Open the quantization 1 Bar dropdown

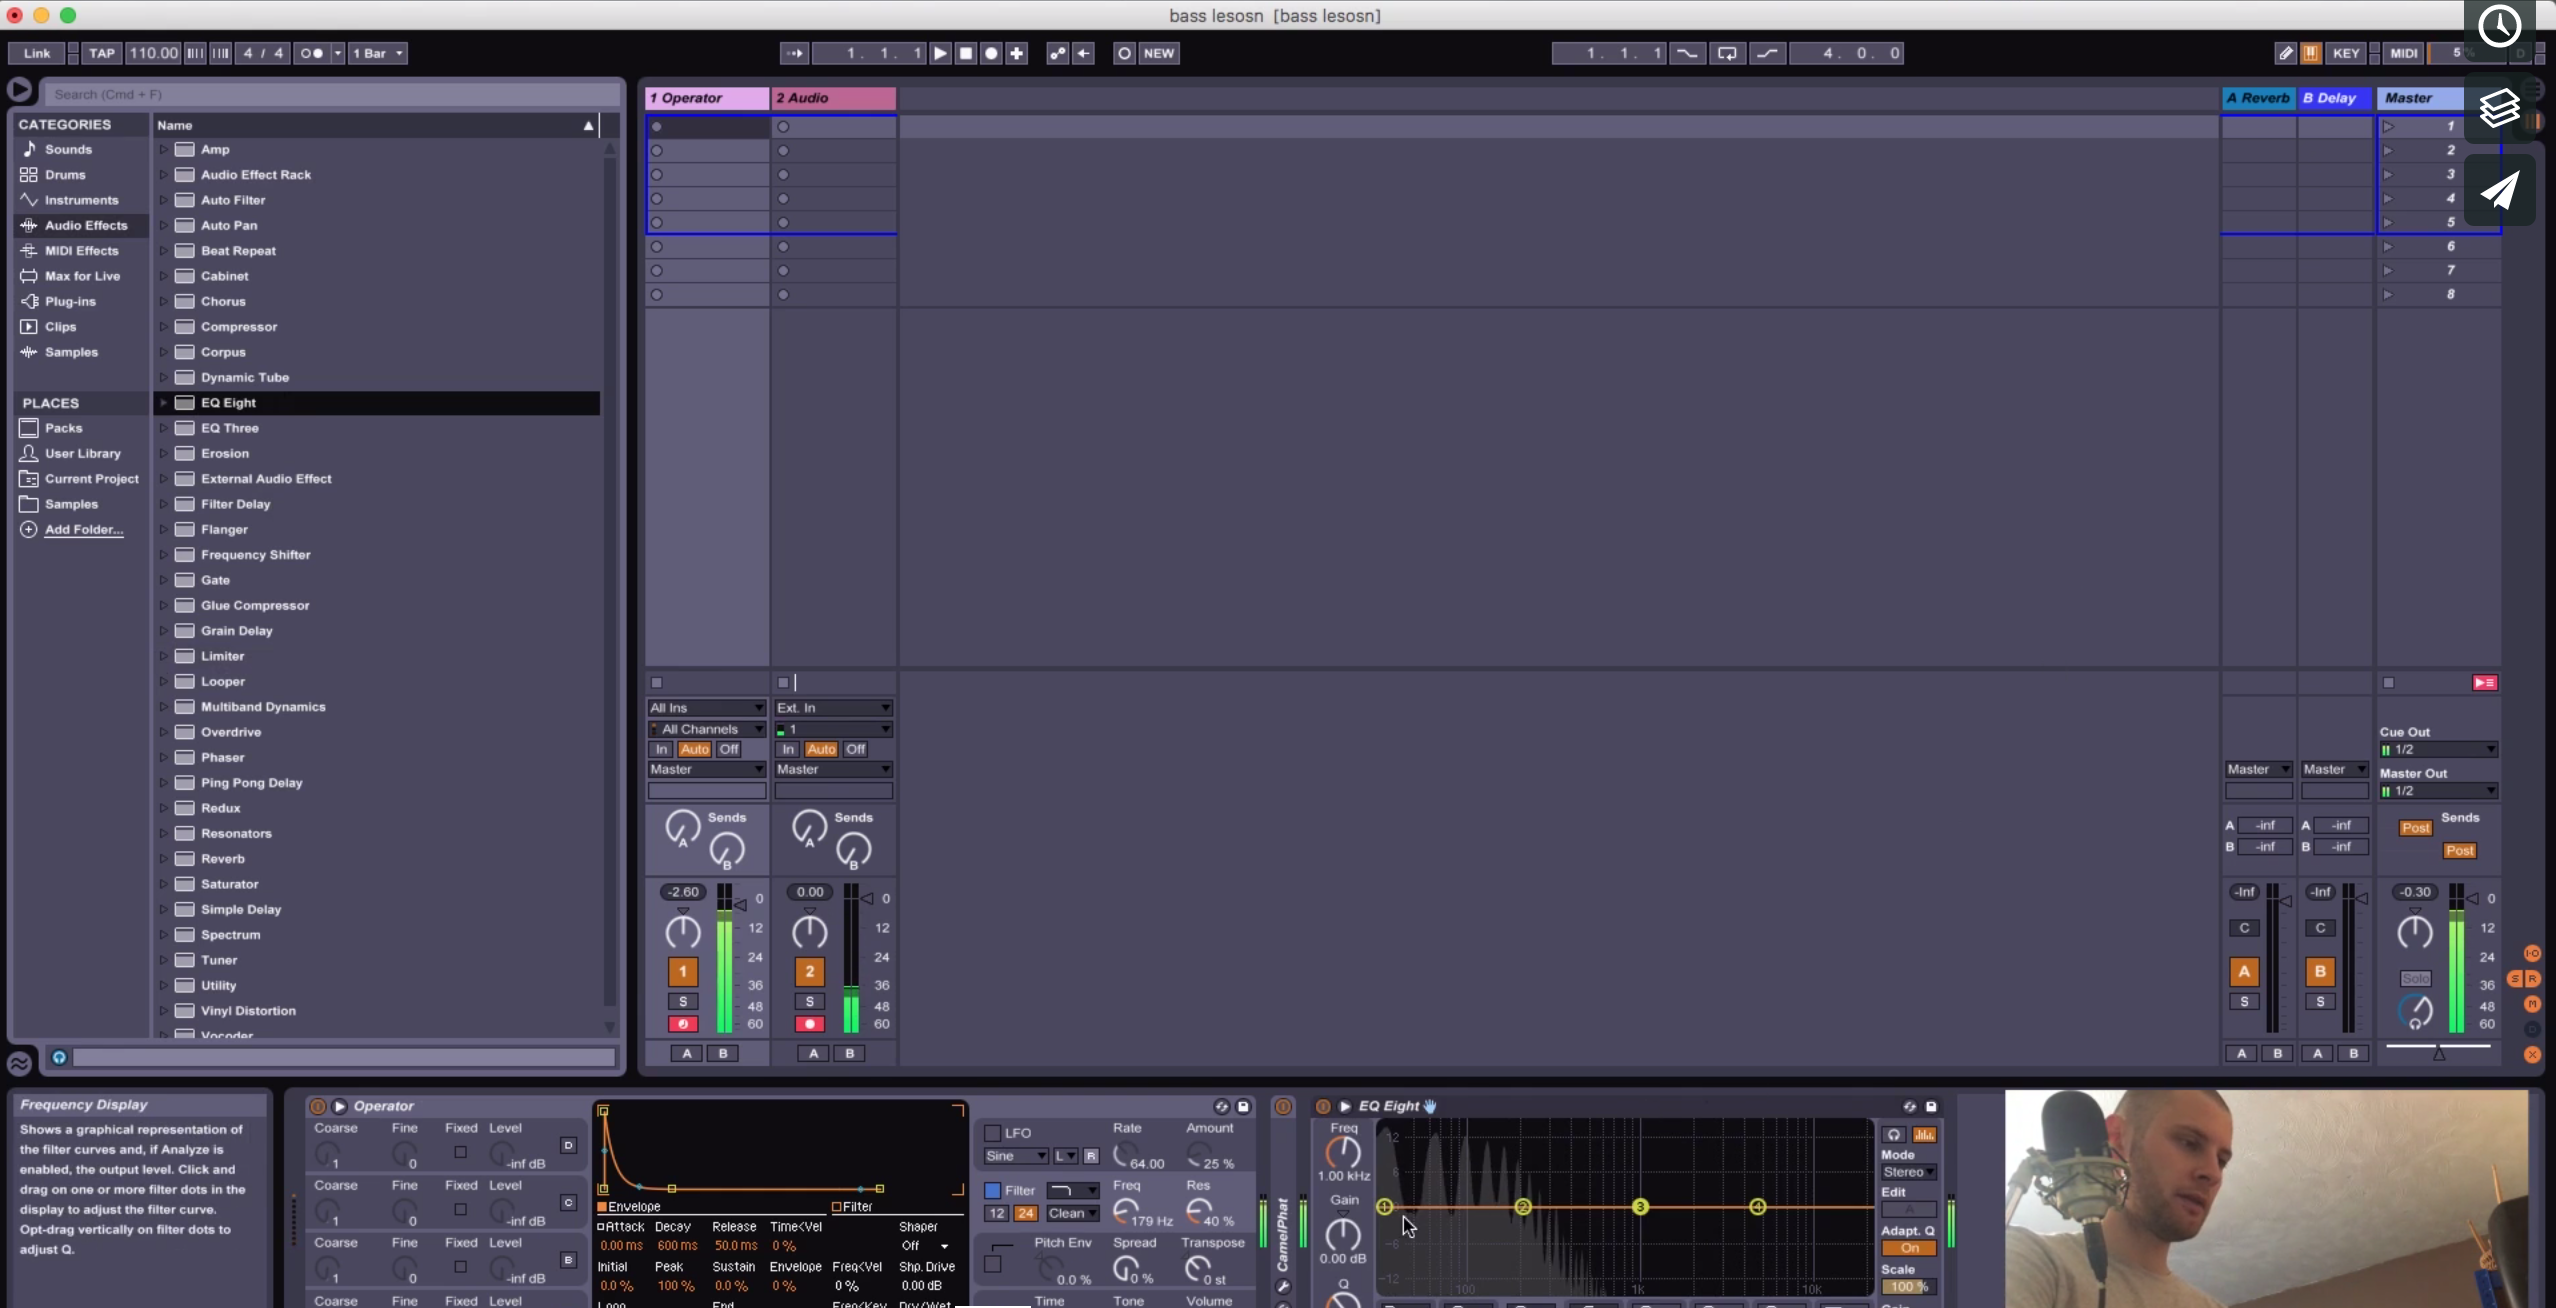coord(377,53)
